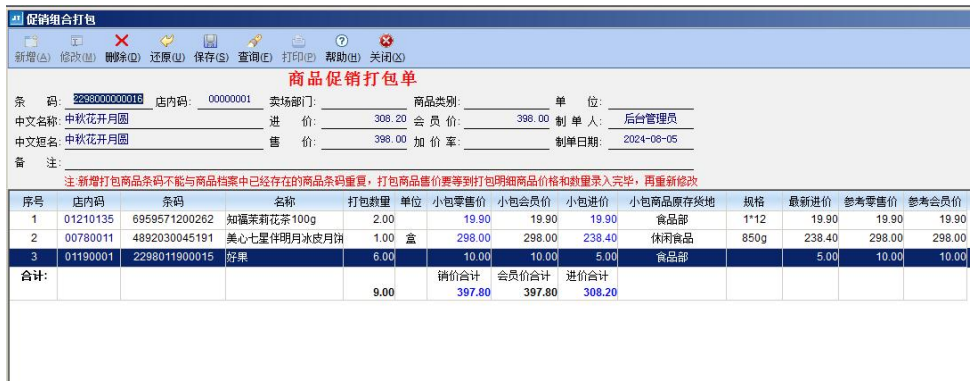
Task: Select the 知福茉莉花茶100g name cell
Action: tap(284, 219)
